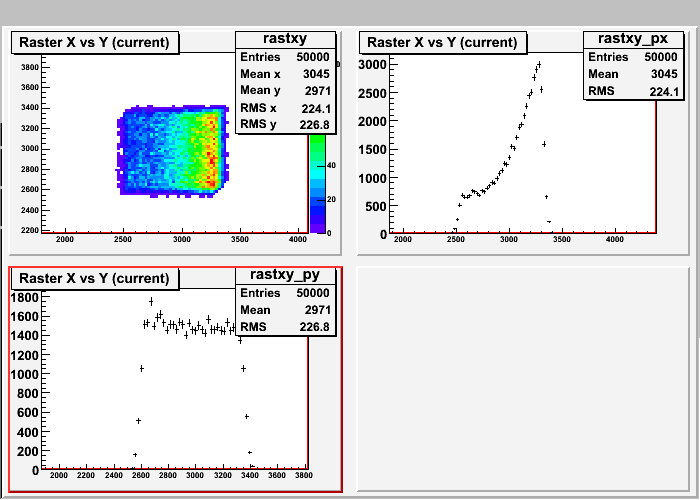This screenshot has width=700, height=500.
Task: Click 'Mean 2971' in the rastxy_py stats box
Action: 285,310
